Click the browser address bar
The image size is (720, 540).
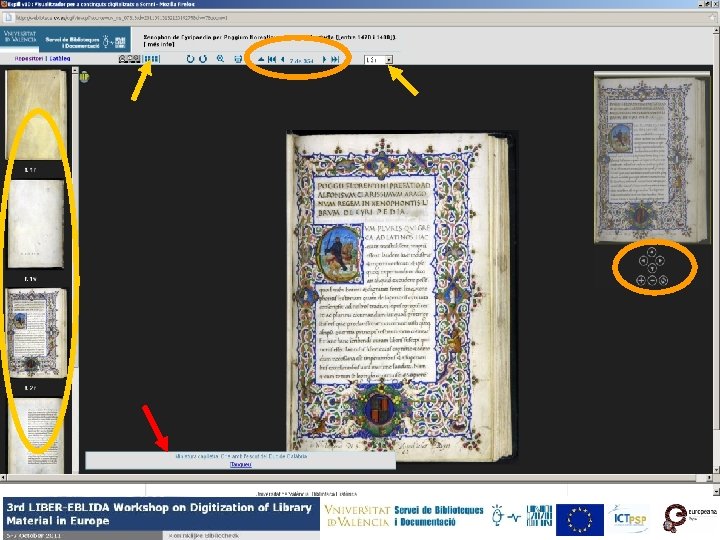(x=358, y=18)
